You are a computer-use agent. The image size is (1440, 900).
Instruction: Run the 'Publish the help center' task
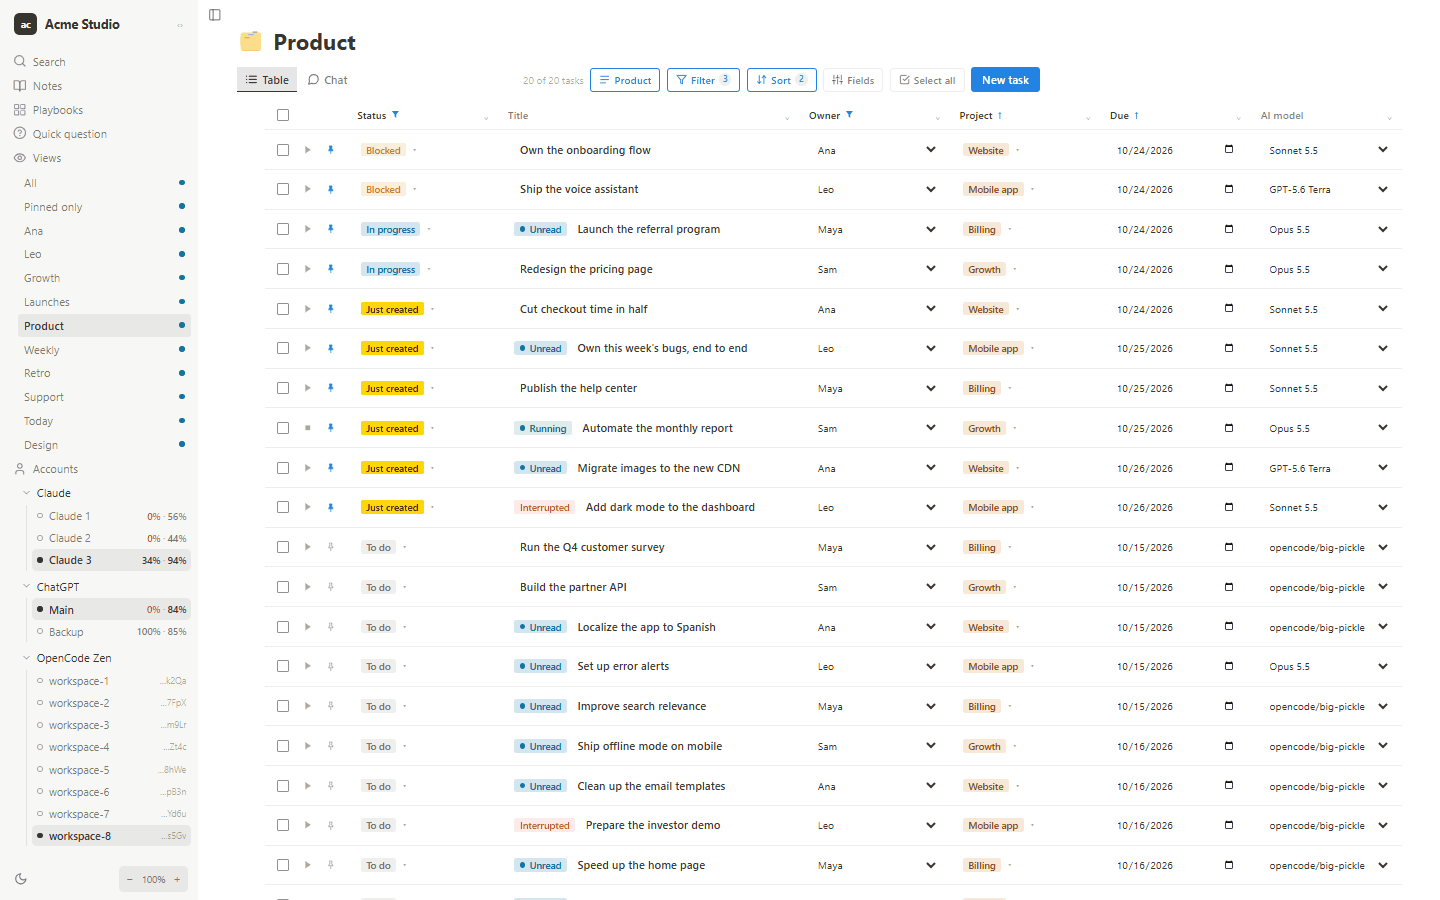click(x=308, y=388)
